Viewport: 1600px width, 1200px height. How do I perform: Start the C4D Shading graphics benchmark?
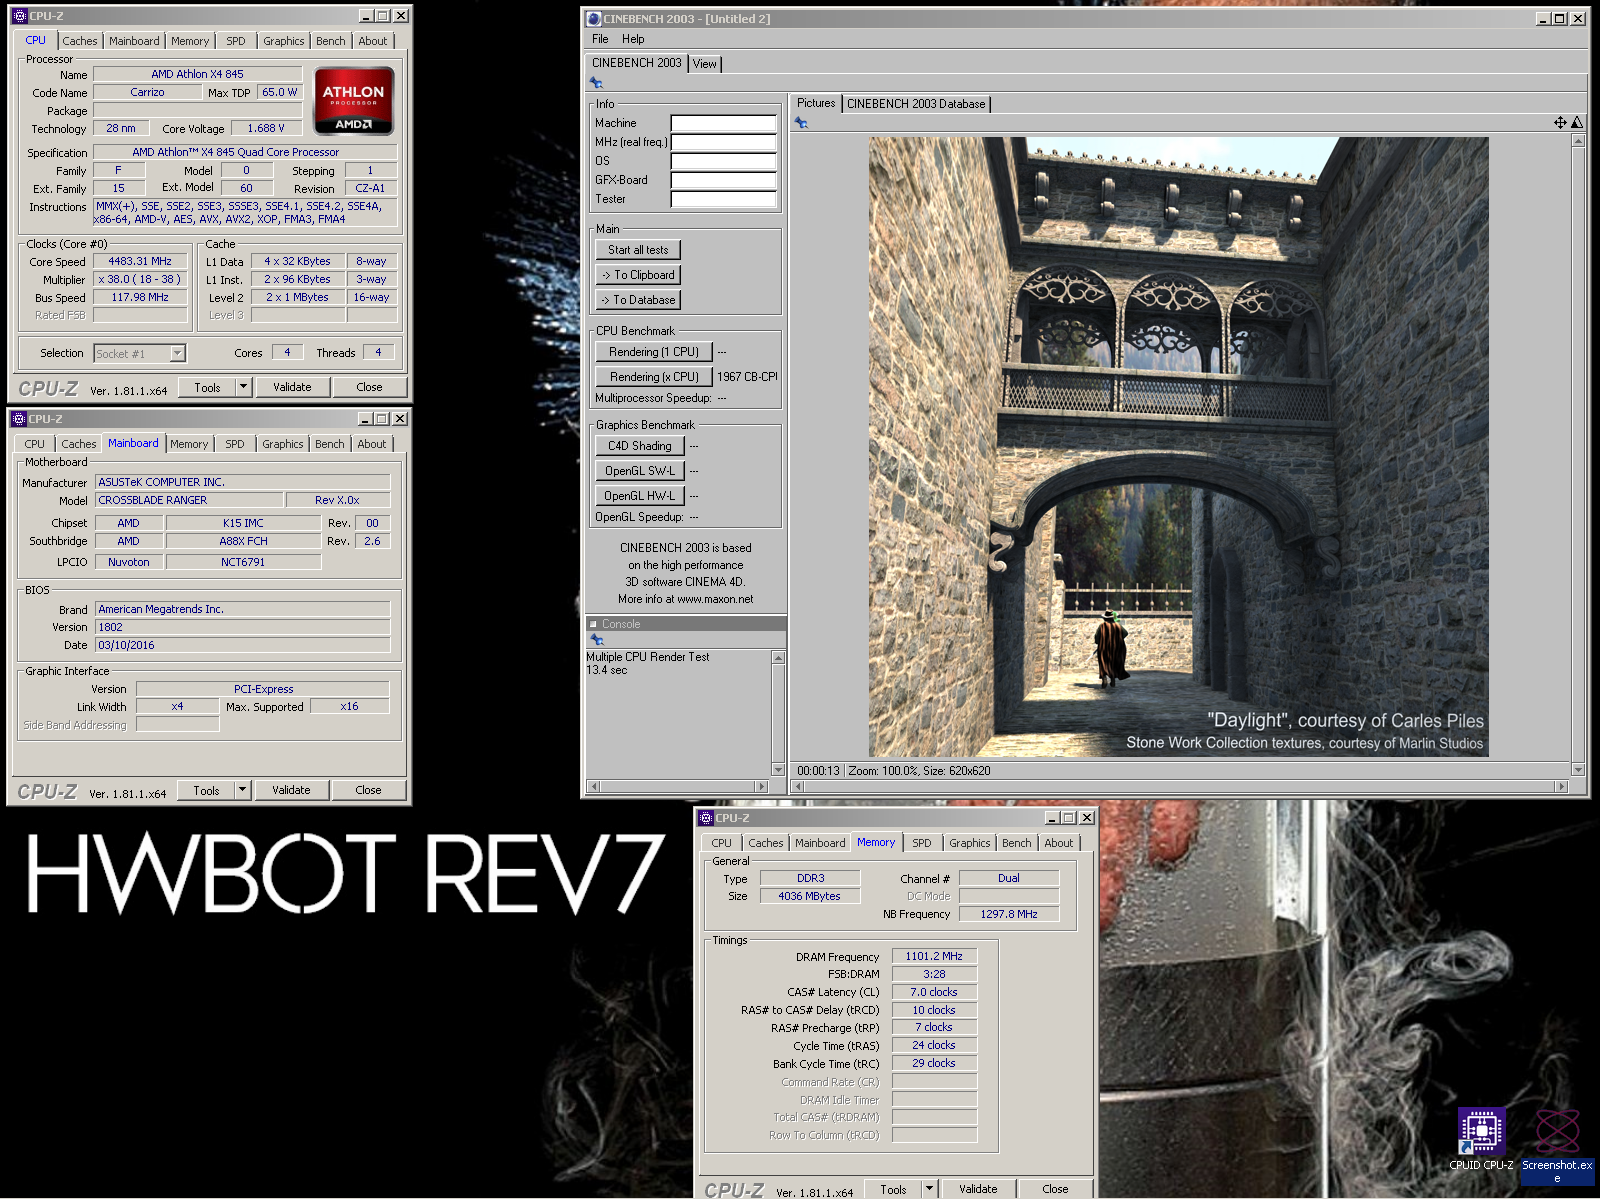click(x=640, y=446)
